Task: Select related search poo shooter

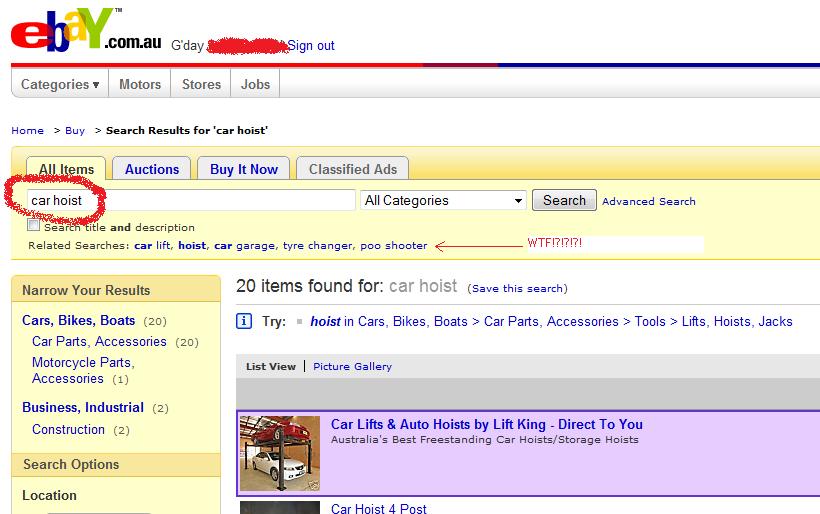Action: 393,245
